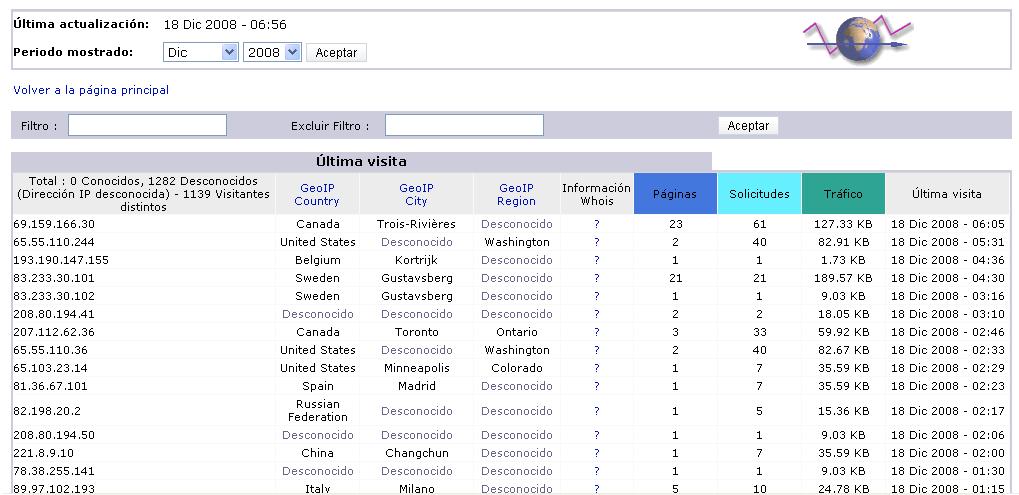1019x495 pixels.
Task: Follow the Volver a la página principal link
Action: point(91,90)
